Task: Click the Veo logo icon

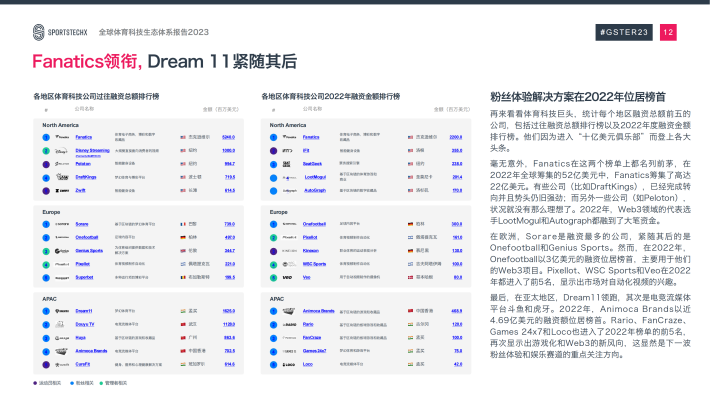Action: (x=288, y=277)
